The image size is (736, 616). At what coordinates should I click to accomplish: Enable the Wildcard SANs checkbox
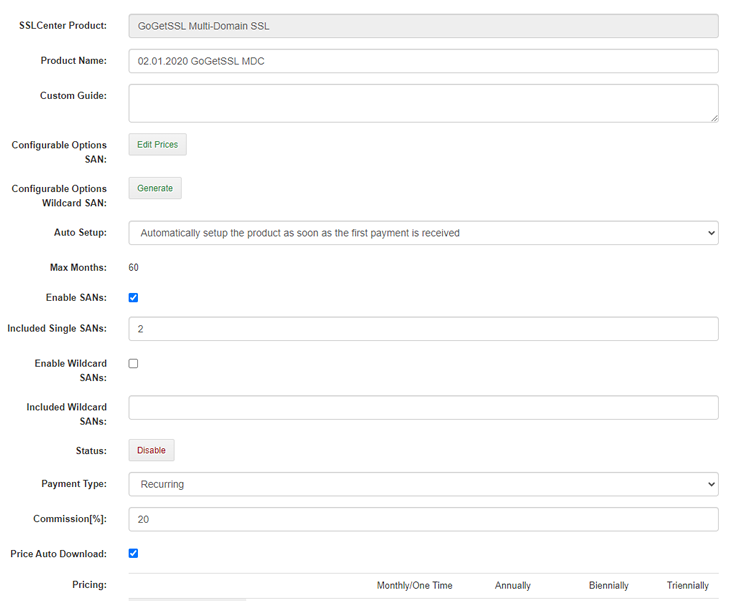pyautogui.click(x=133, y=363)
